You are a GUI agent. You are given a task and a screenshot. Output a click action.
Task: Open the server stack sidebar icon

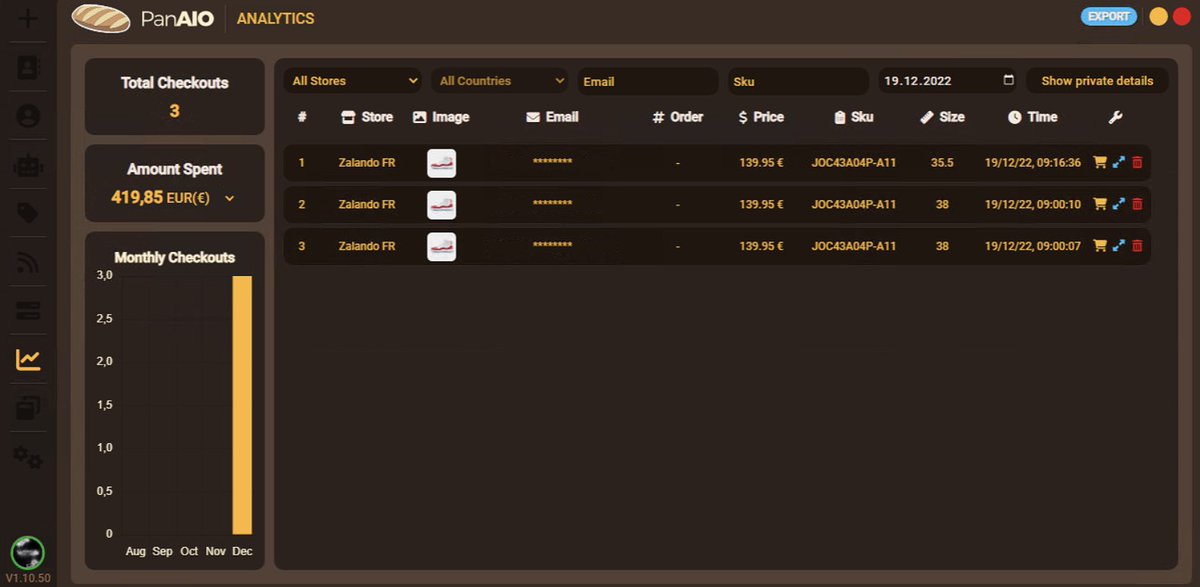pos(28,312)
